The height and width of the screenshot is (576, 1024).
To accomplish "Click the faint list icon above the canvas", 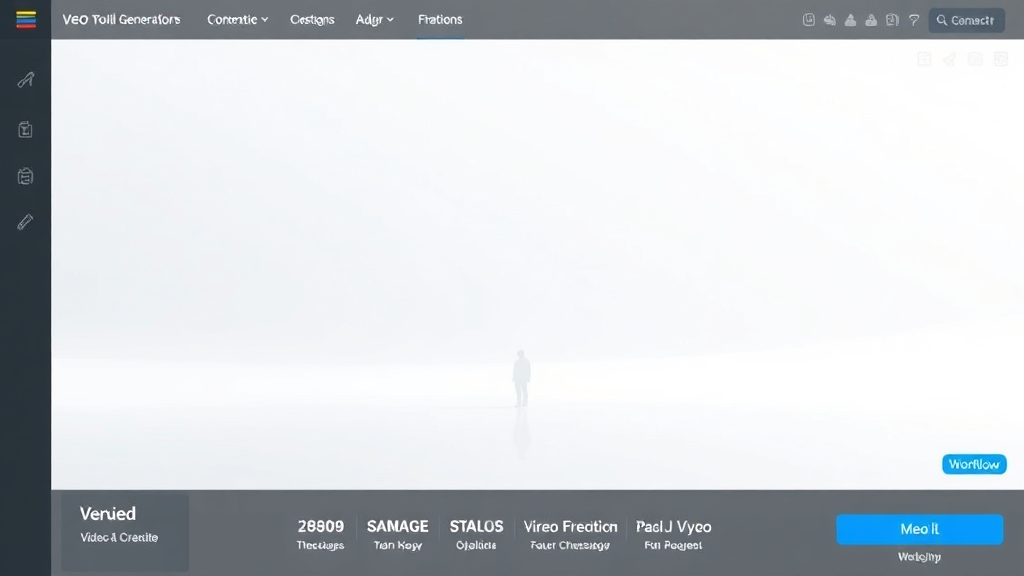I will pos(975,59).
